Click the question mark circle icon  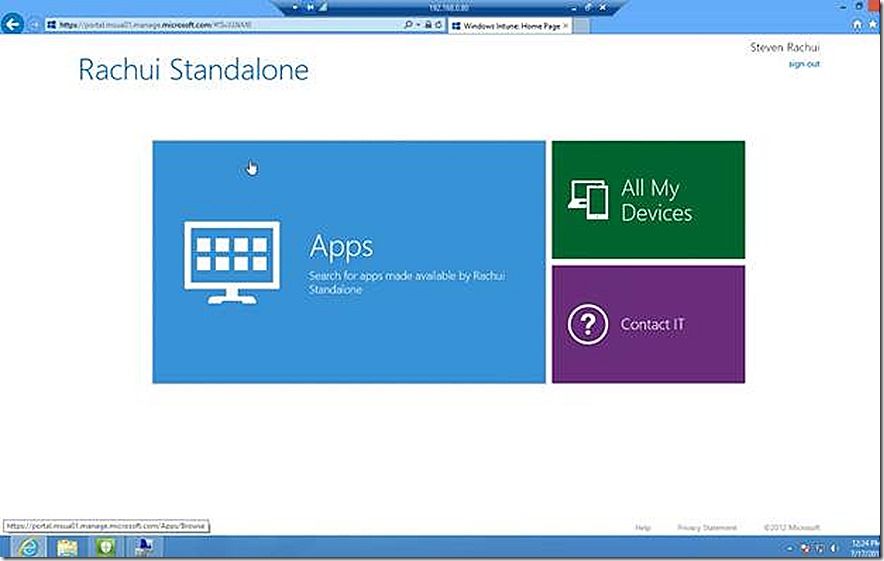tap(588, 324)
